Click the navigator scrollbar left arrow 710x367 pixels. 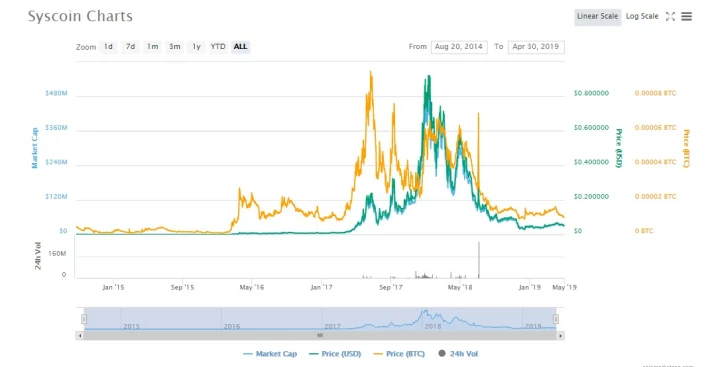tap(80, 336)
